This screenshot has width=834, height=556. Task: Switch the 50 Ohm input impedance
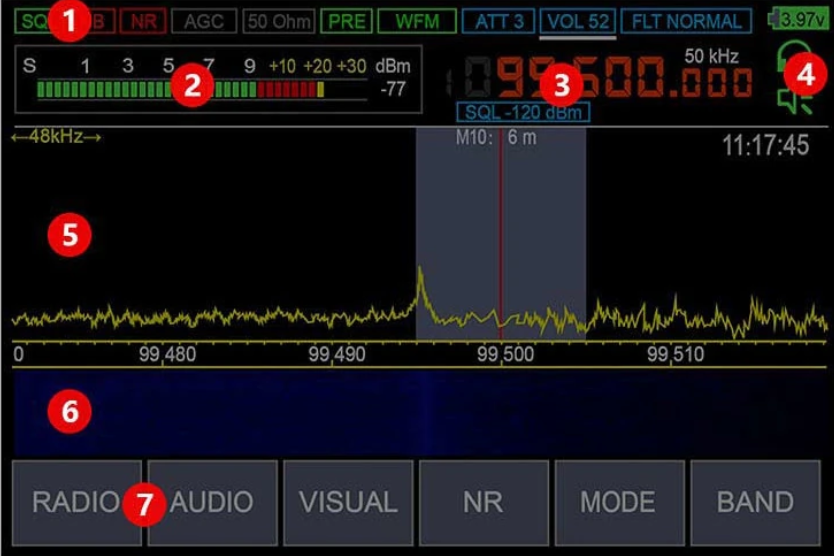tap(280, 21)
